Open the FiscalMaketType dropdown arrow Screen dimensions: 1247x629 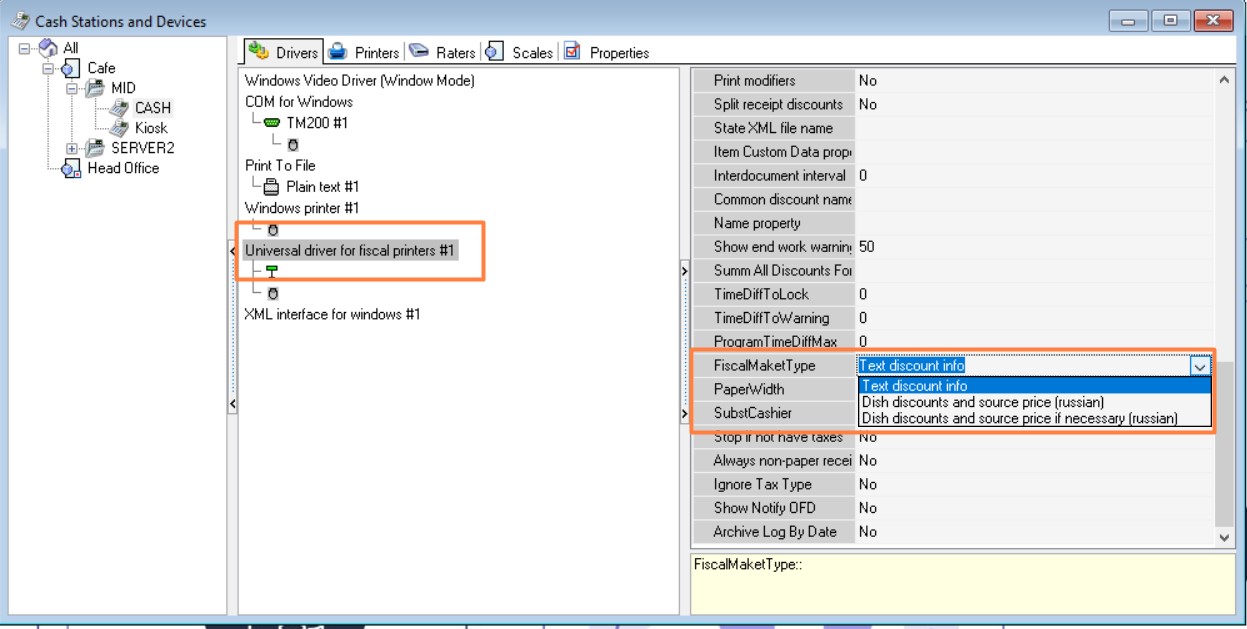pyautogui.click(x=1200, y=366)
